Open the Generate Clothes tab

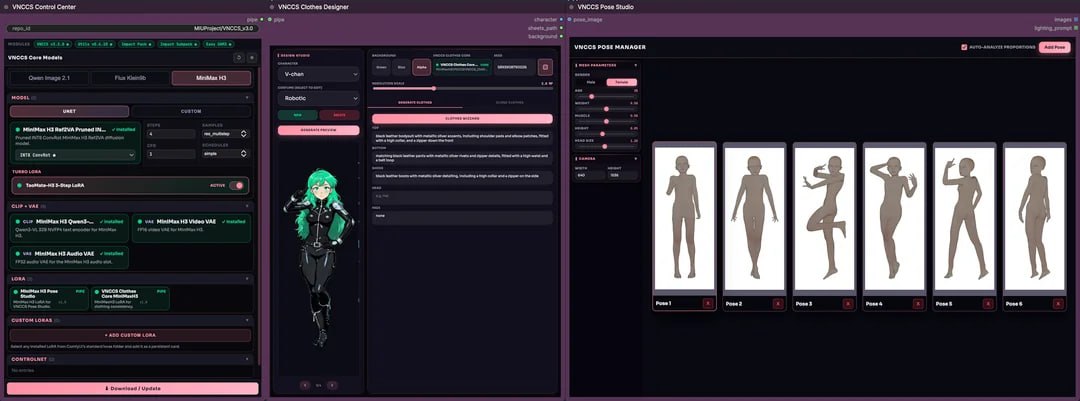(415, 103)
